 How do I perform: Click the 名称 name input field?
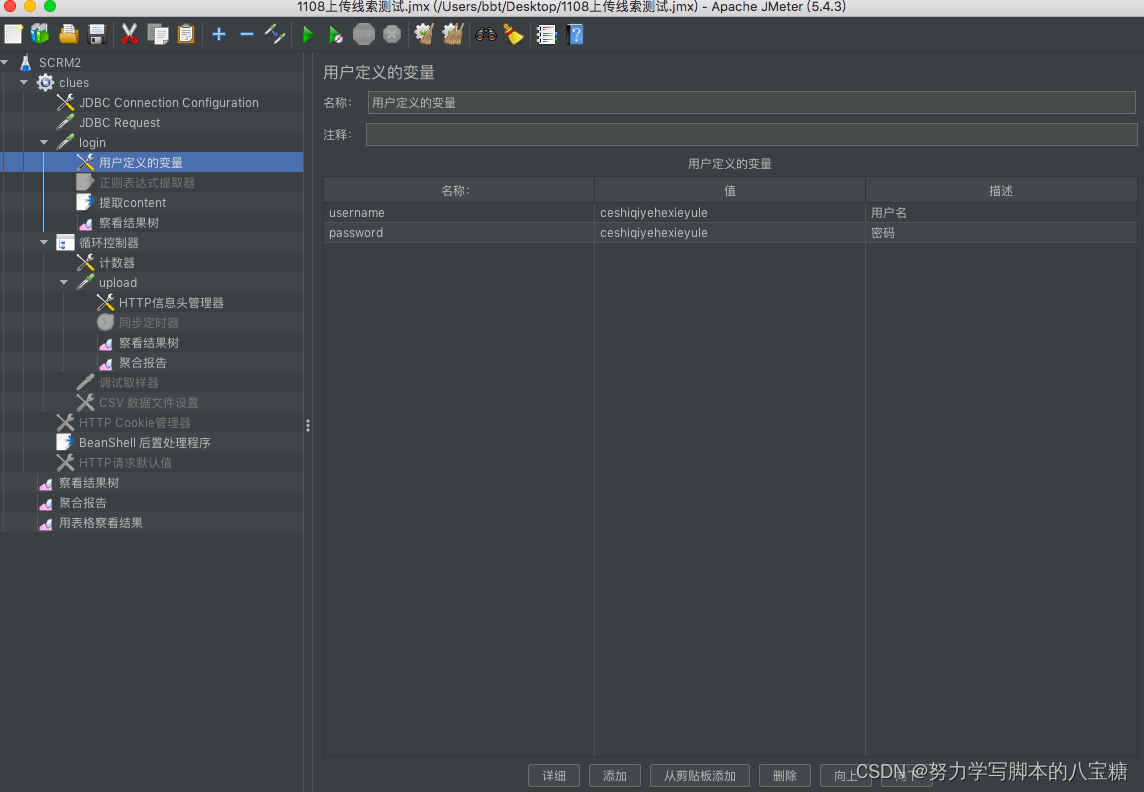(751, 102)
